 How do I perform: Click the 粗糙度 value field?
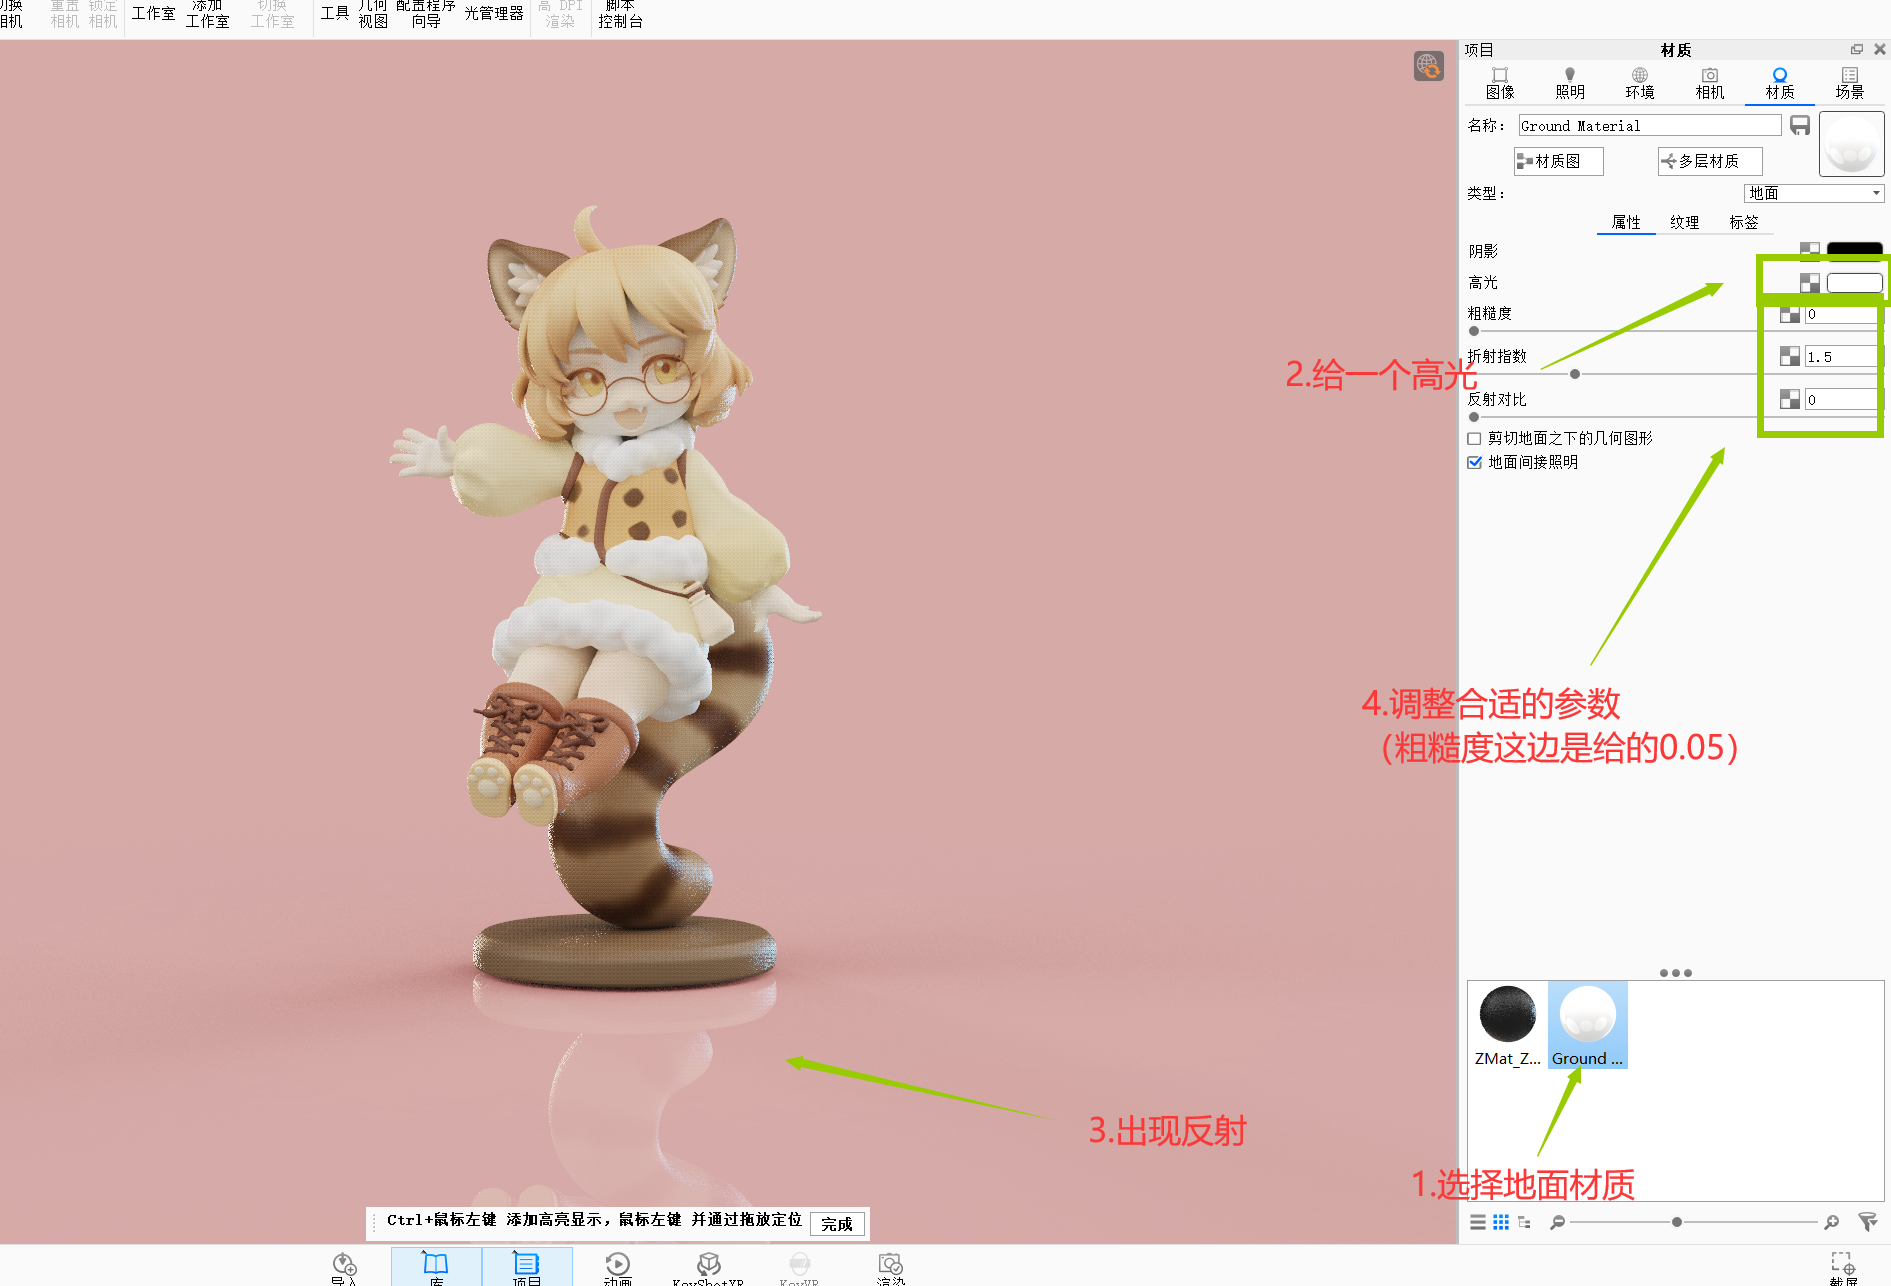pos(1841,314)
